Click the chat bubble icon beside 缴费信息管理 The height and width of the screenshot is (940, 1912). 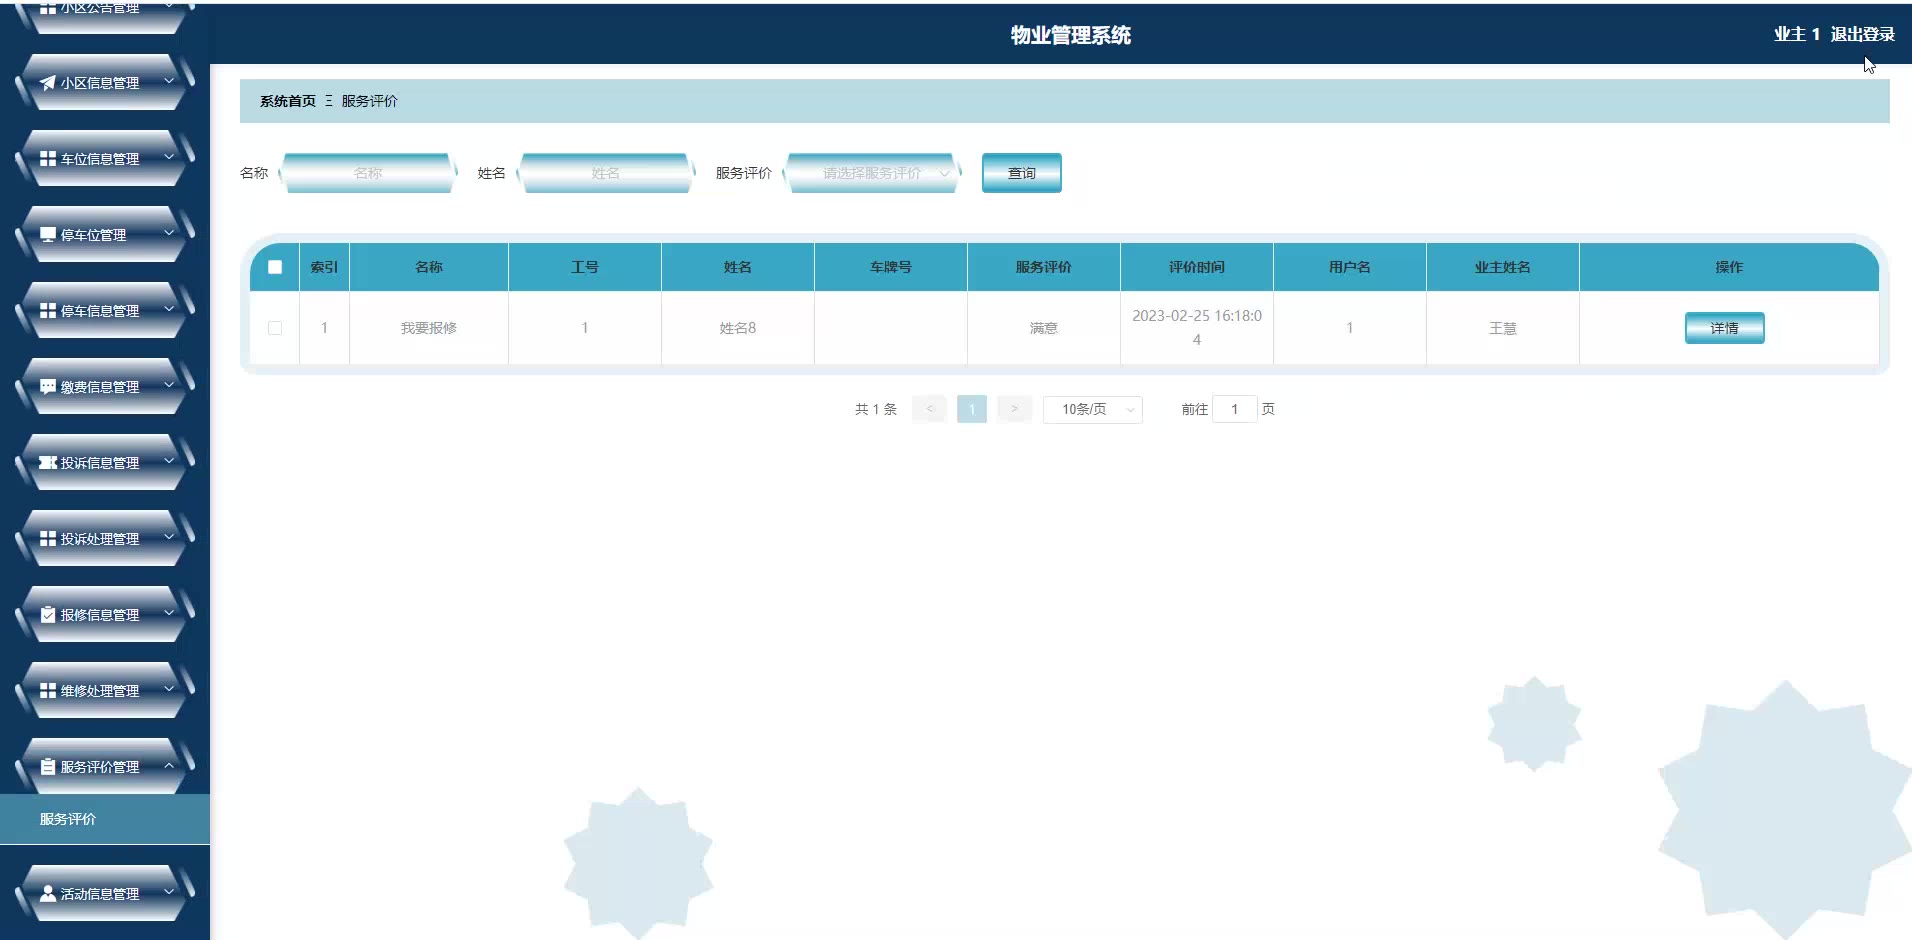[x=48, y=387]
